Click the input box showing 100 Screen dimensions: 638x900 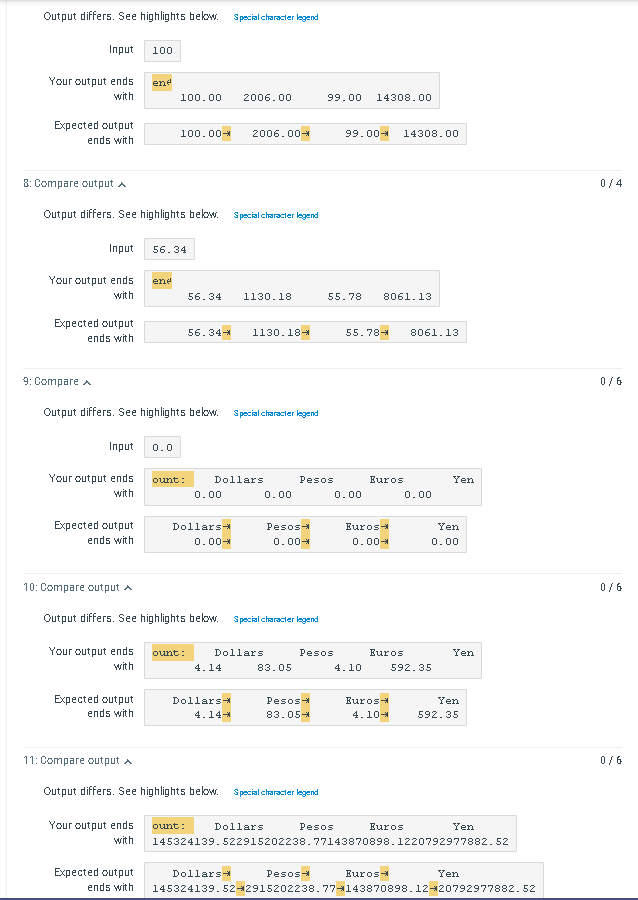coord(162,51)
